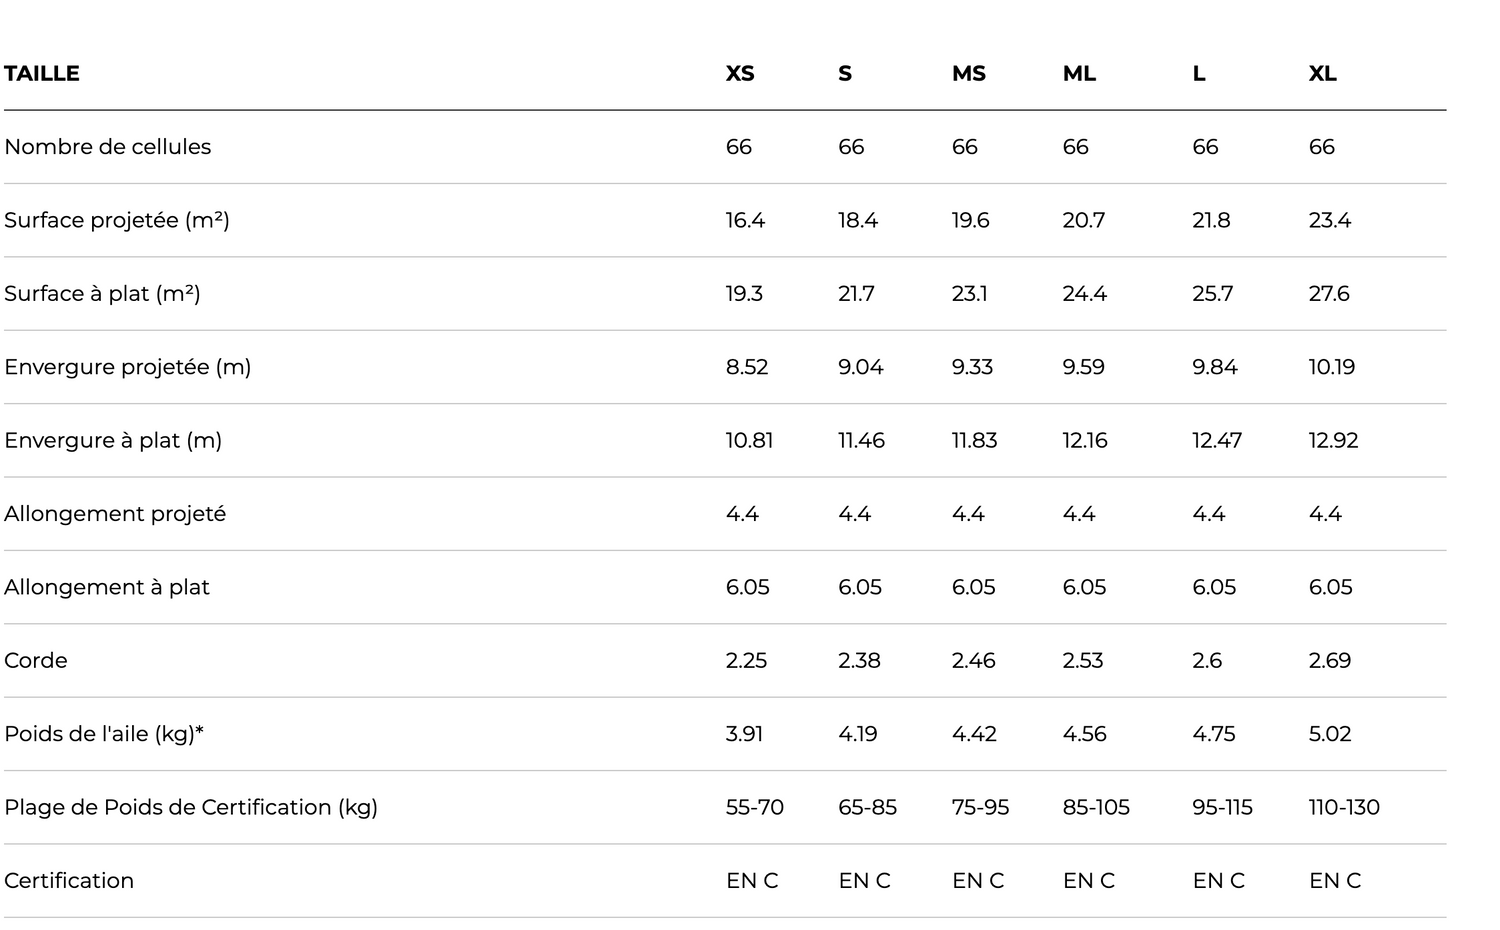Click Plage de Poids de Certification label
Image resolution: width=1500 pixels, height=930 pixels.
[x=191, y=807]
